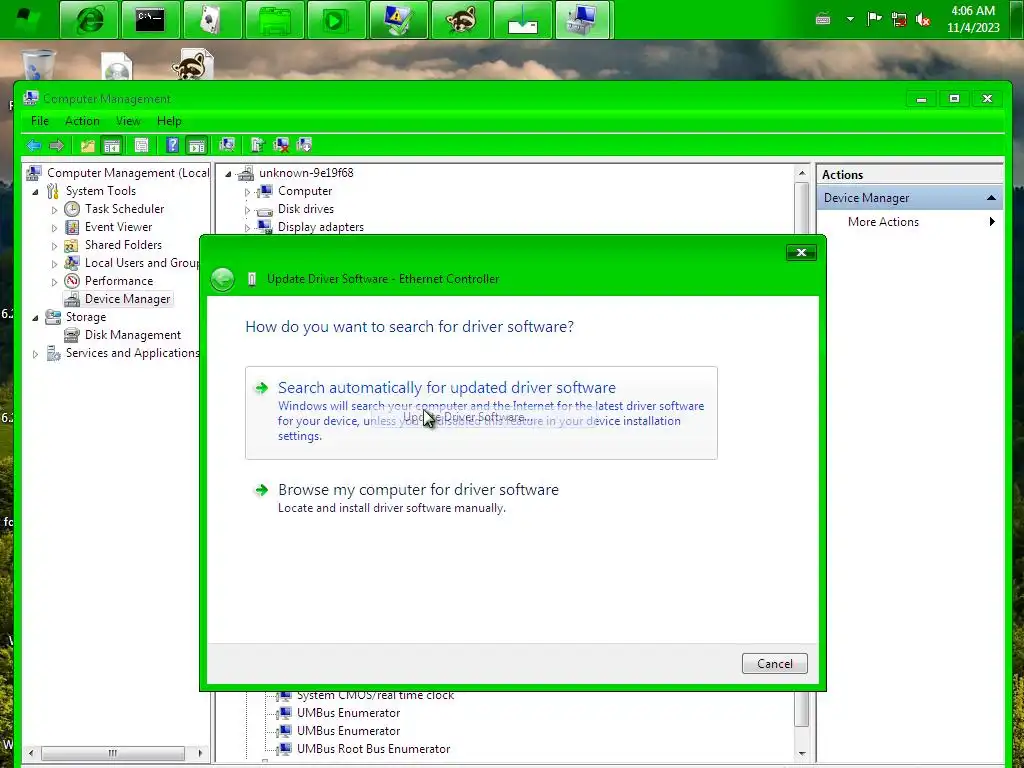Click the muted speaker tray icon
This screenshot has height=768, width=1024.
pos(923,20)
